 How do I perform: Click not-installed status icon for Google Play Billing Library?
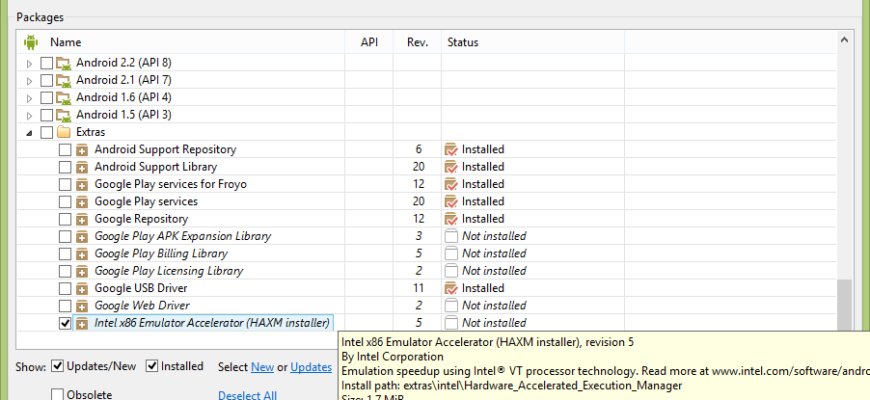pos(451,254)
